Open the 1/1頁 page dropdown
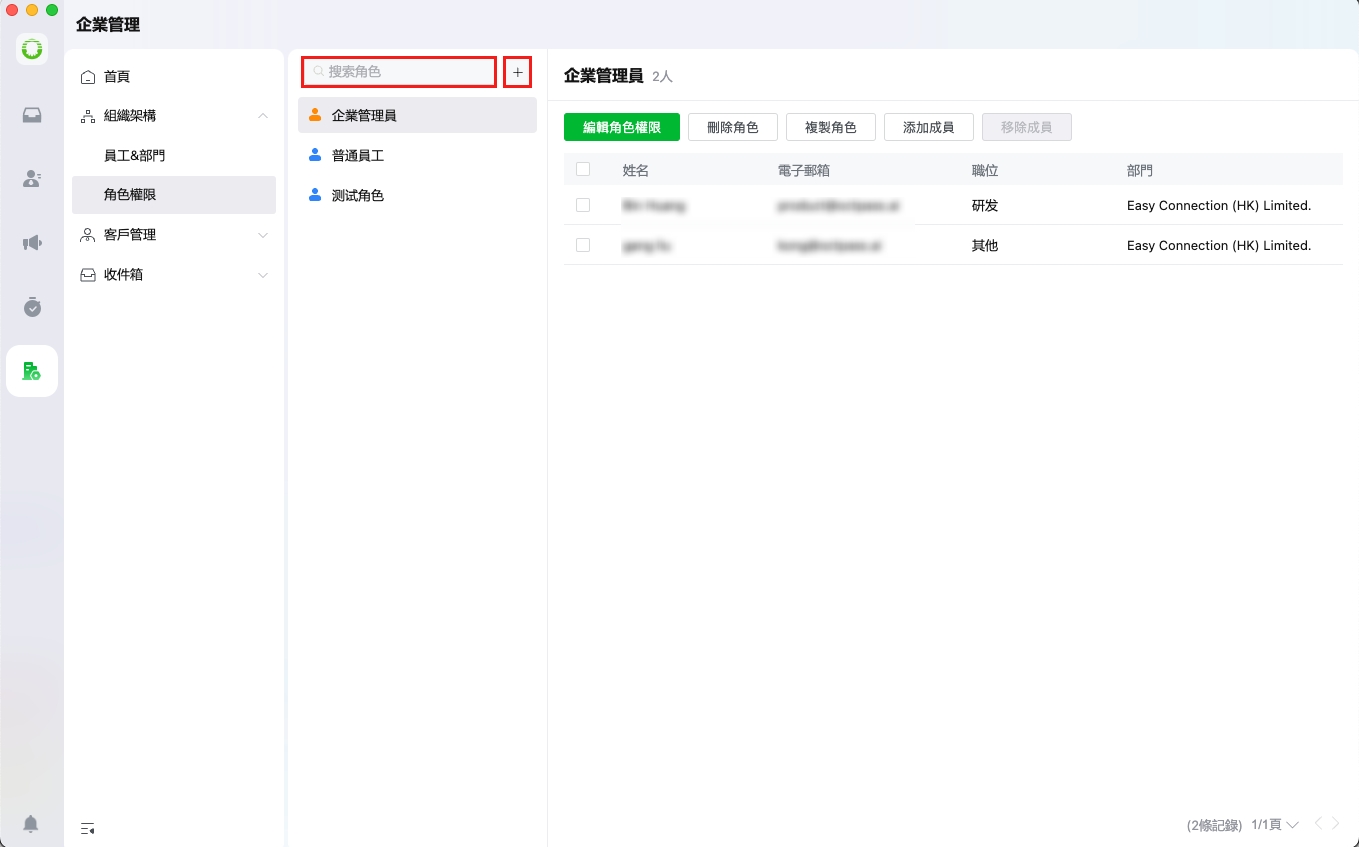Image resolution: width=1359 pixels, height=847 pixels. (1275, 825)
